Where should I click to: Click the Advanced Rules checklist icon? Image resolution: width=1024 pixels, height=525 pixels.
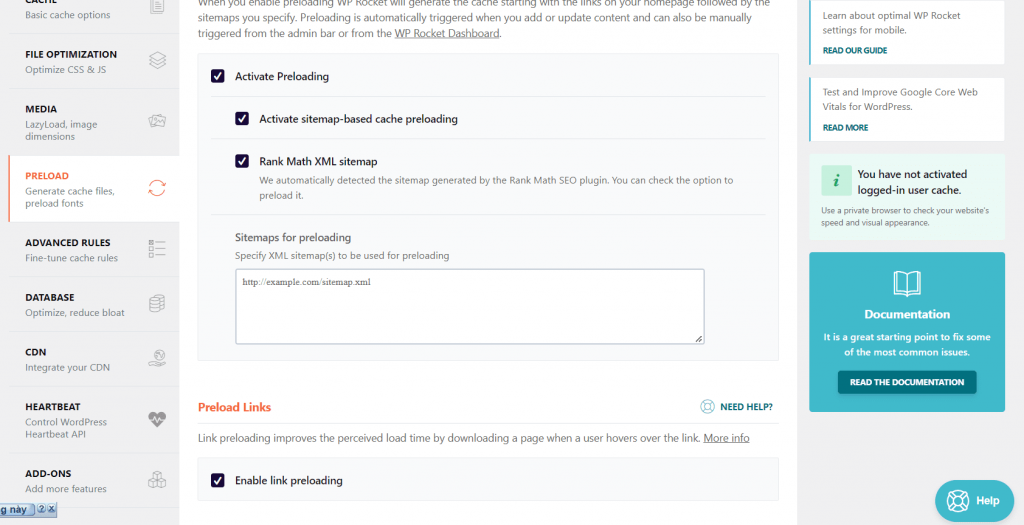pos(157,249)
